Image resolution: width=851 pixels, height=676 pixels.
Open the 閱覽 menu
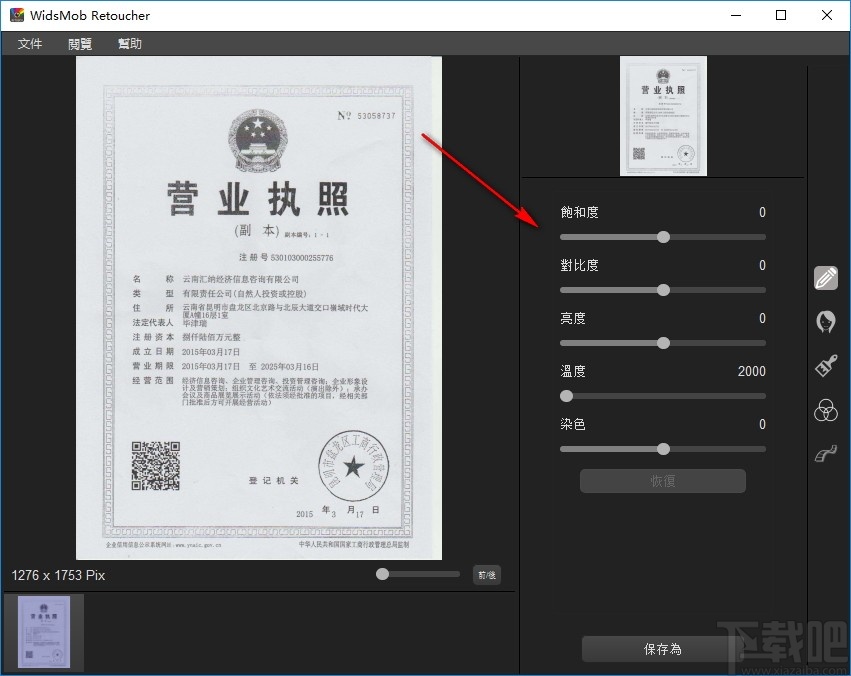point(79,43)
